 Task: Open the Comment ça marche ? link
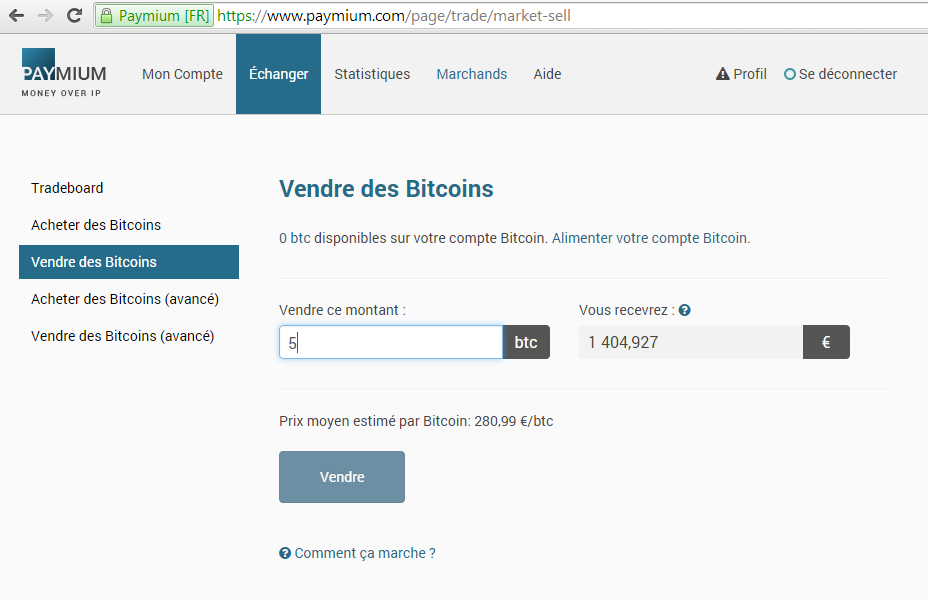357,553
